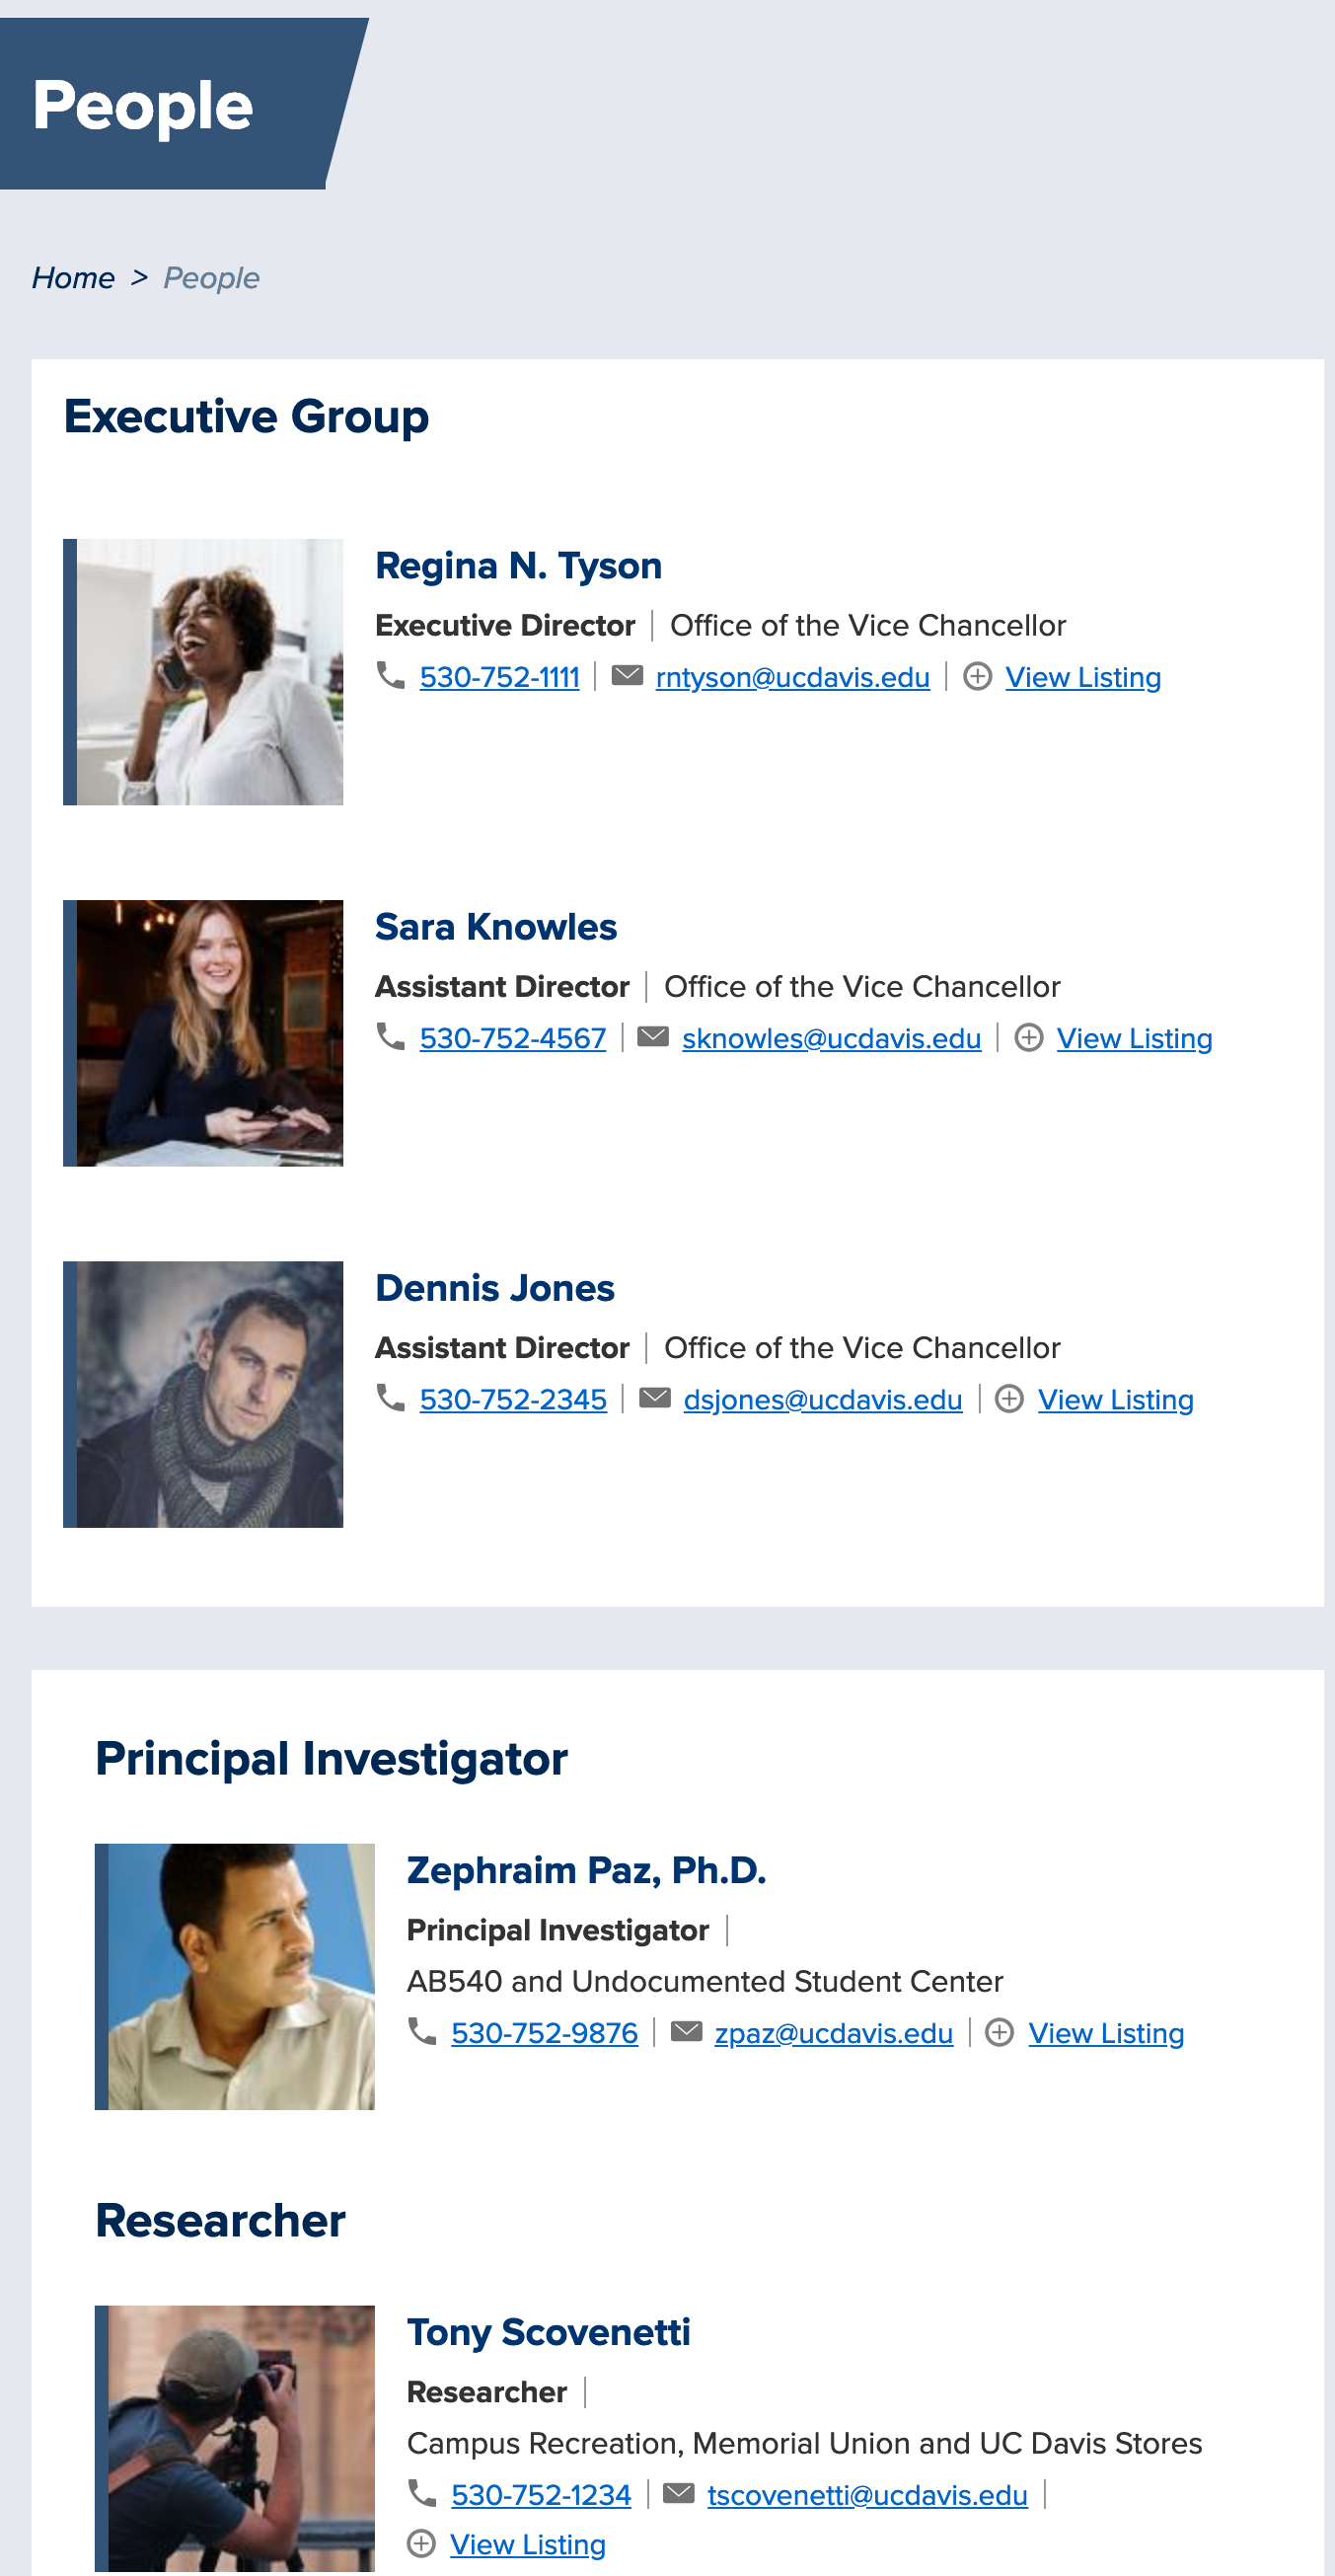The height and width of the screenshot is (2576, 1335).
Task: Click the envelope icon next to rntyson@ucdavis.edu
Action: click(627, 676)
